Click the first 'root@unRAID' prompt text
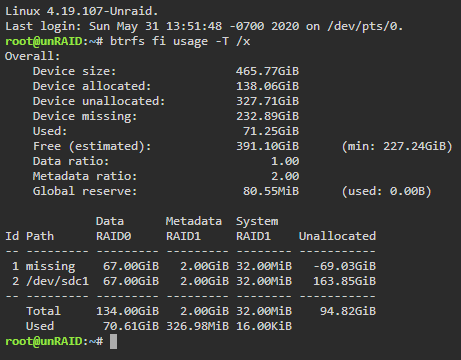 point(44,42)
